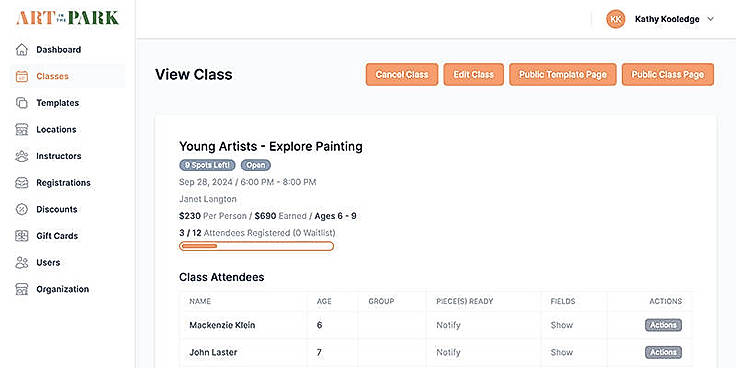This screenshot has height=368, width=736.
Task: Click the Dashboard house icon
Action: coord(22,50)
